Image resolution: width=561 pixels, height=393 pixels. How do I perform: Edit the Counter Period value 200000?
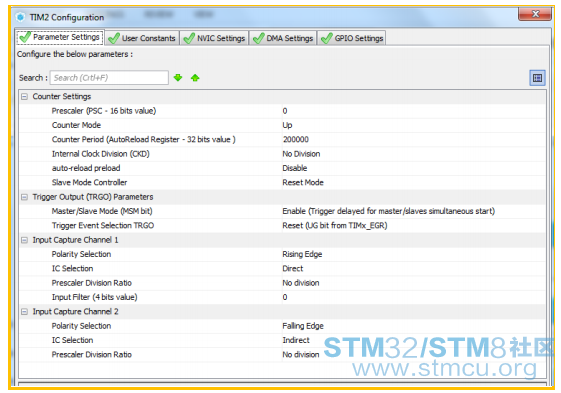point(296,140)
